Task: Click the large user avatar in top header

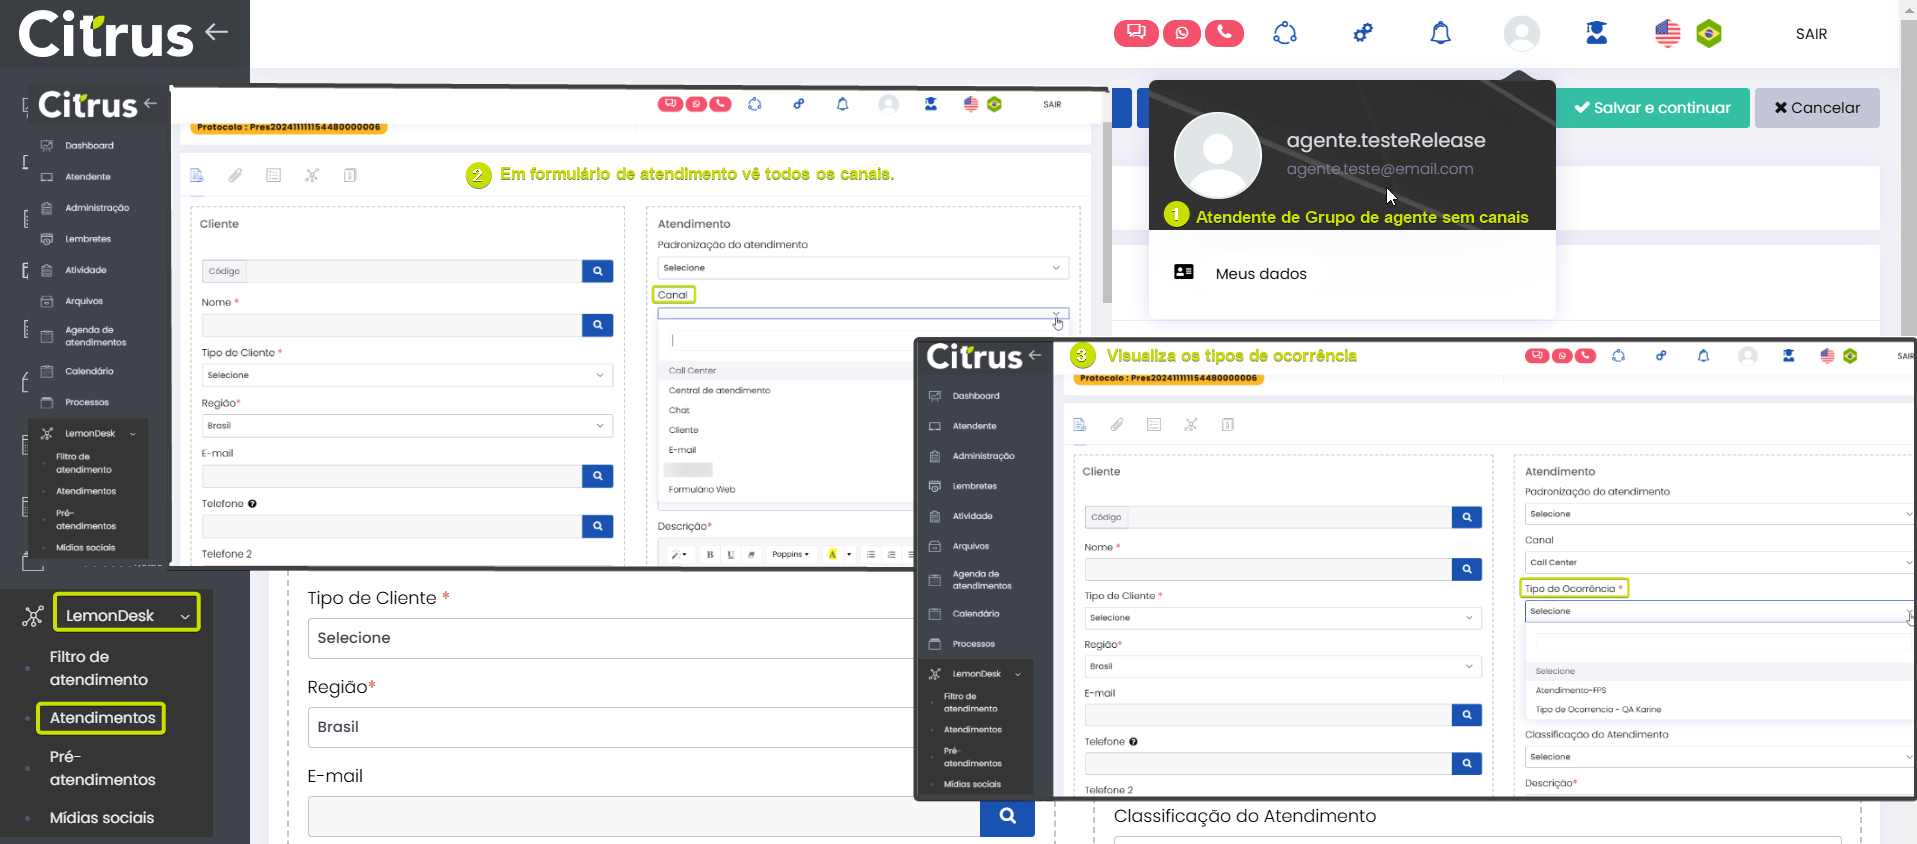Action: tap(1521, 33)
